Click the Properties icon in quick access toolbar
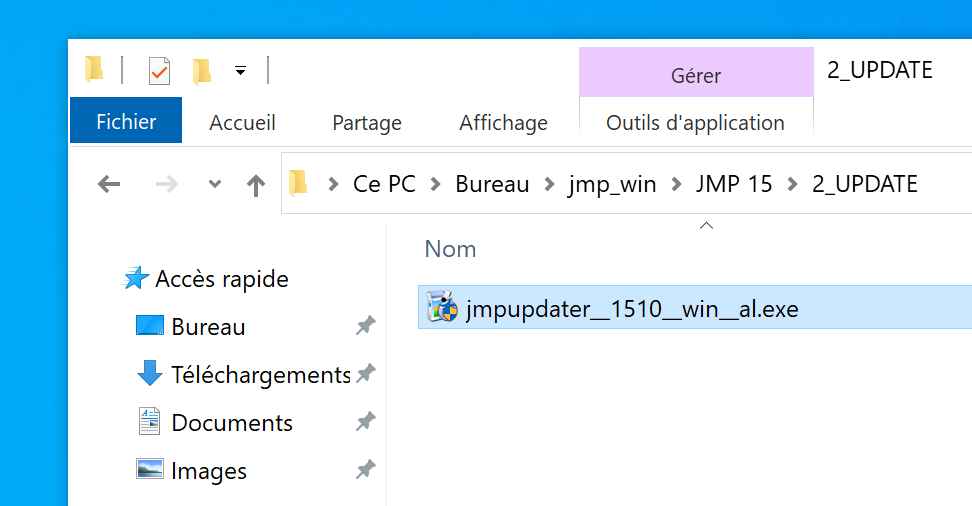The height and width of the screenshot is (506, 972). click(159, 70)
